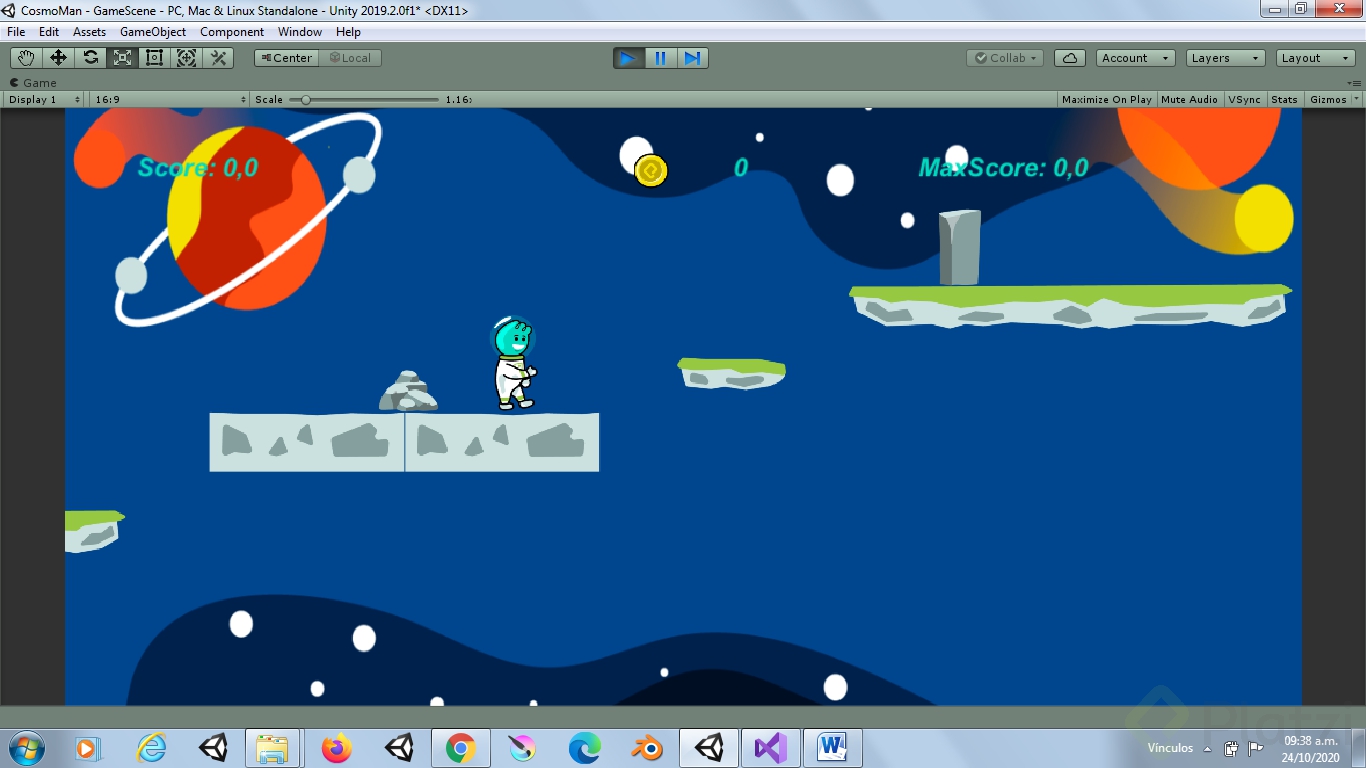1366x768 pixels.
Task: Toggle the Local rotation handle button
Action: pos(350,58)
